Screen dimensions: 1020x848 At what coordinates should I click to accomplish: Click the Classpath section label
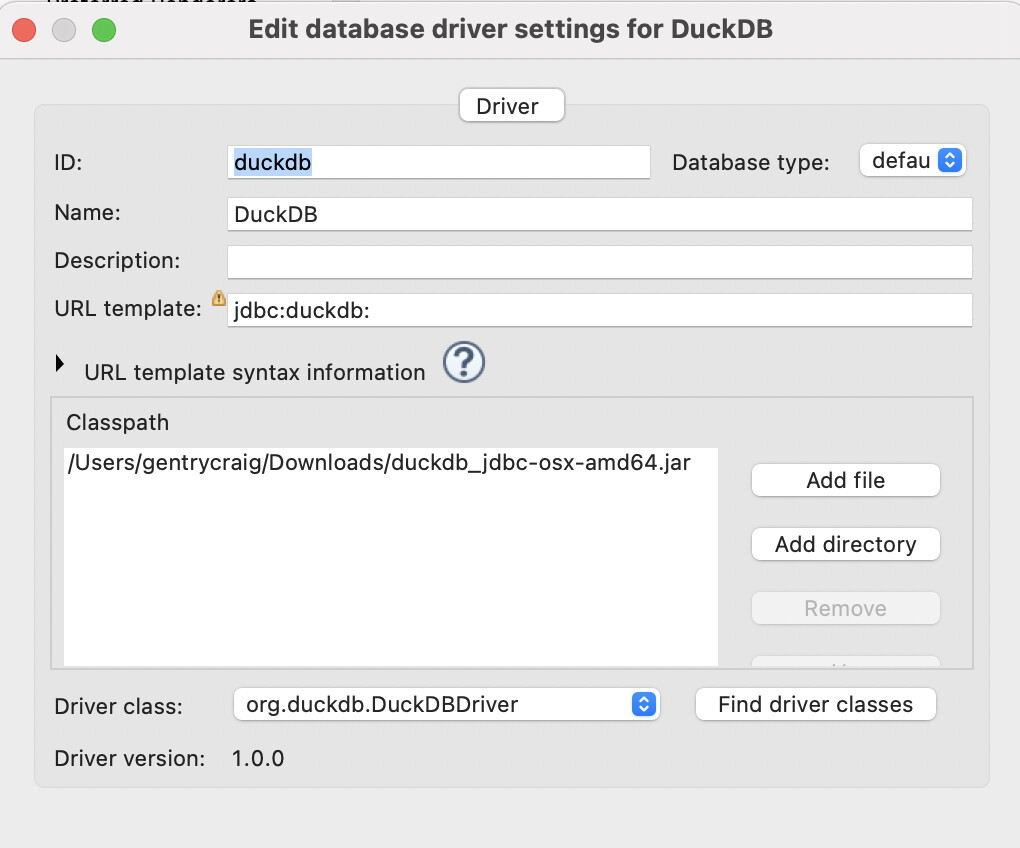(118, 423)
